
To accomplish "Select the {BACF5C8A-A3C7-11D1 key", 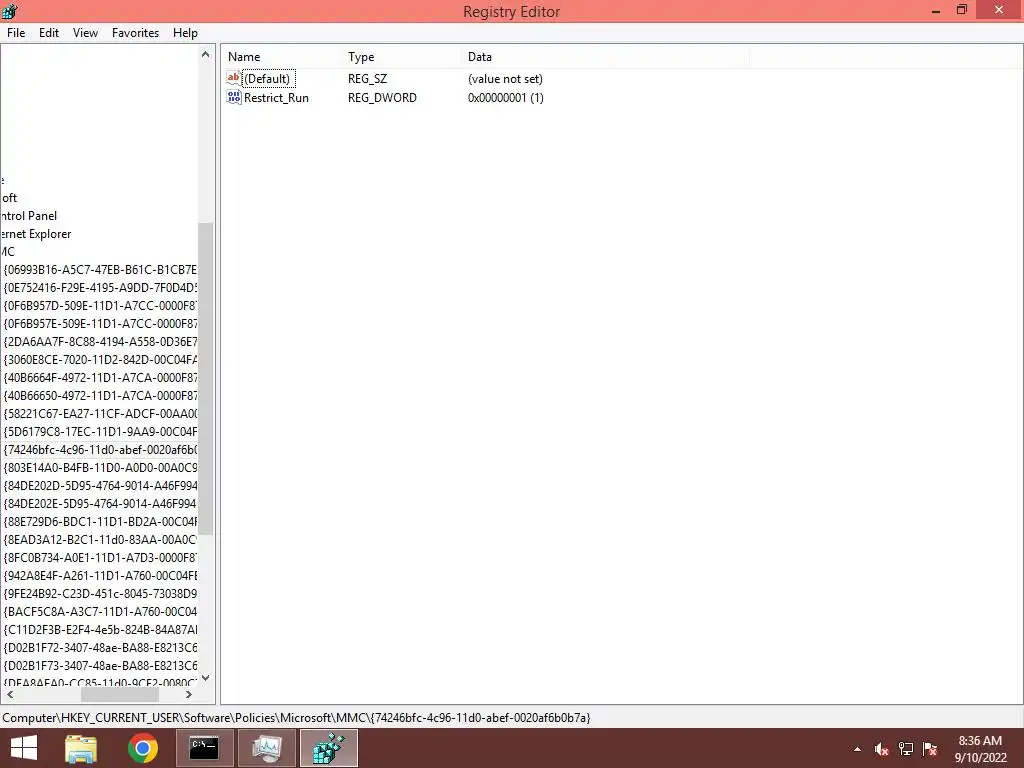I will click(100, 612).
